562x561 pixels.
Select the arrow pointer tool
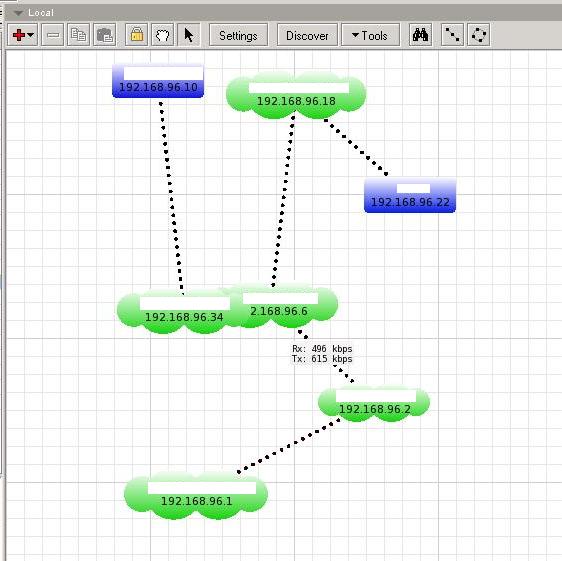(189, 35)
